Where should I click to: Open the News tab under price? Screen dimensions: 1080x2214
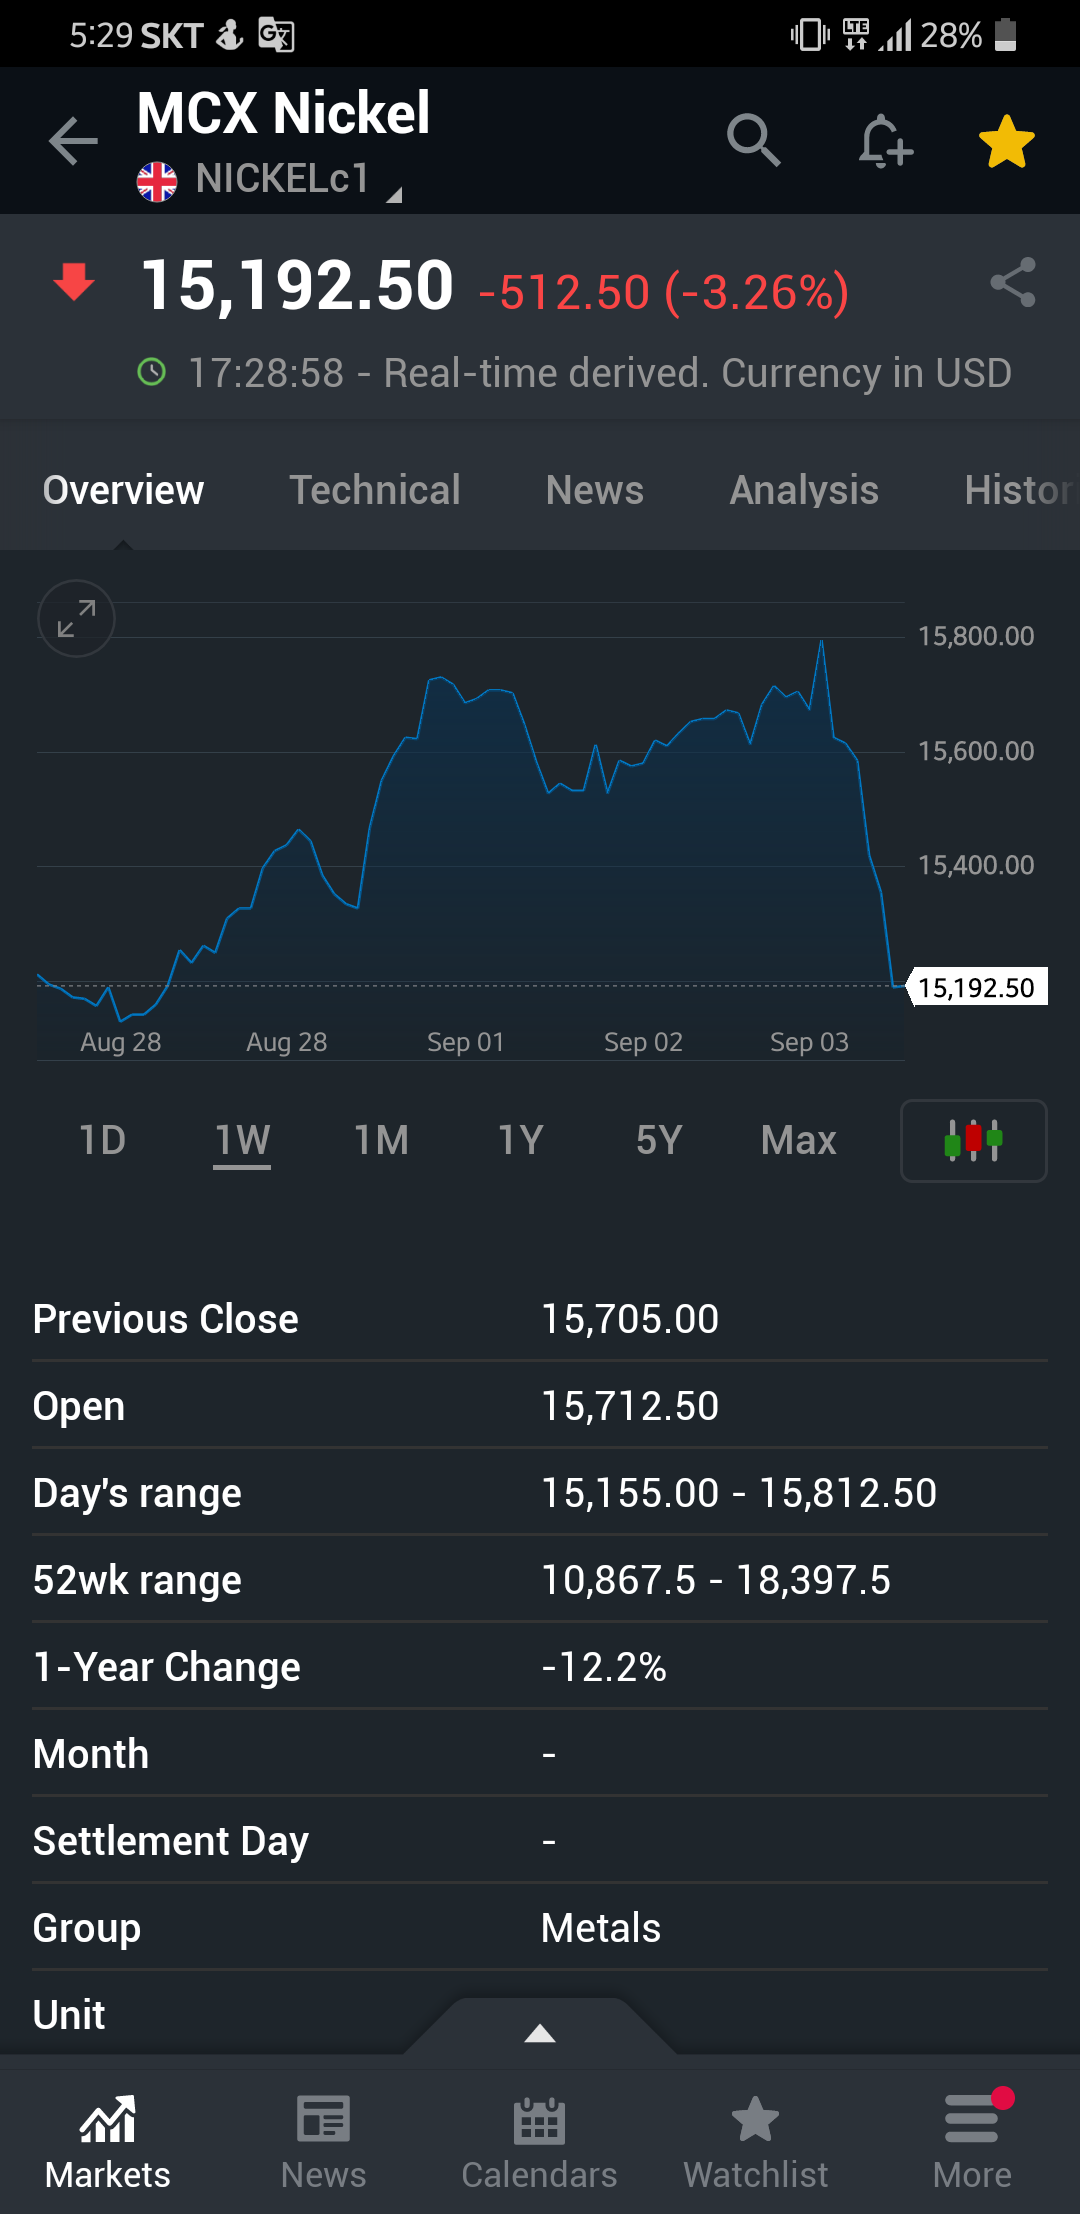coord(595,490)
